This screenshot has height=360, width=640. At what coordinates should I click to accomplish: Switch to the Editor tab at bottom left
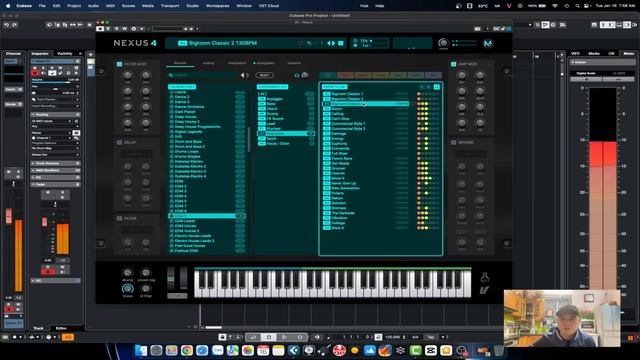61,328
